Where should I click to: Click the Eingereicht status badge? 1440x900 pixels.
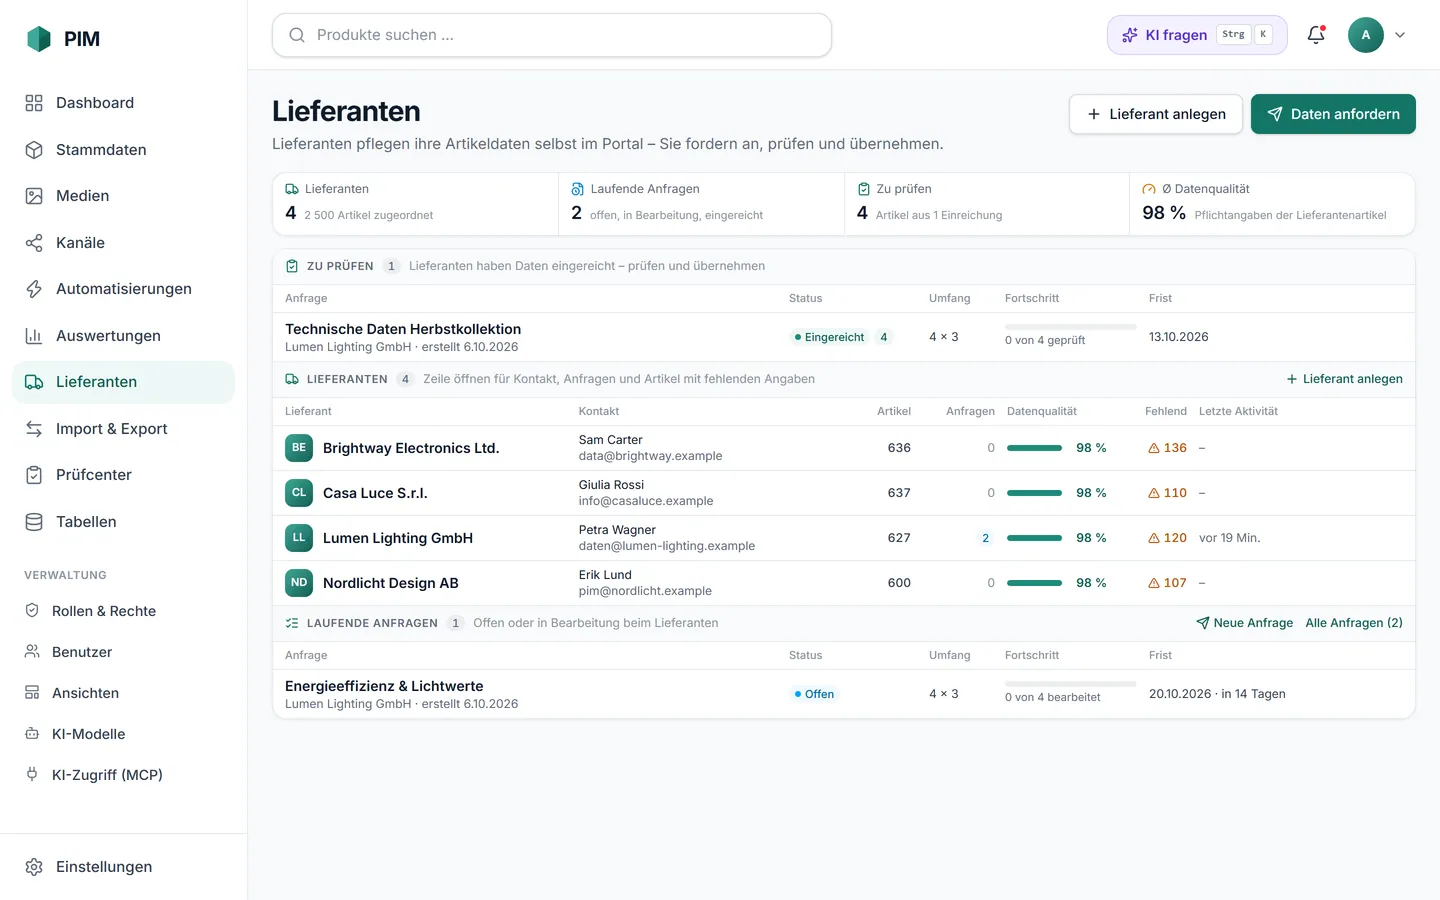tap(829, 337)
